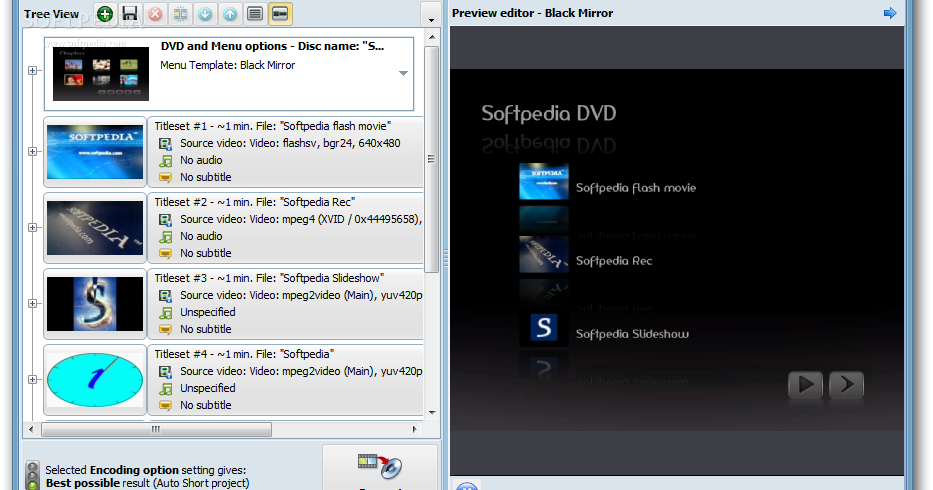Select the Titleset #1 'Softpedia flash movie' title row
The width and height of the screenshot is (933, 490).
tap(273, 126)
